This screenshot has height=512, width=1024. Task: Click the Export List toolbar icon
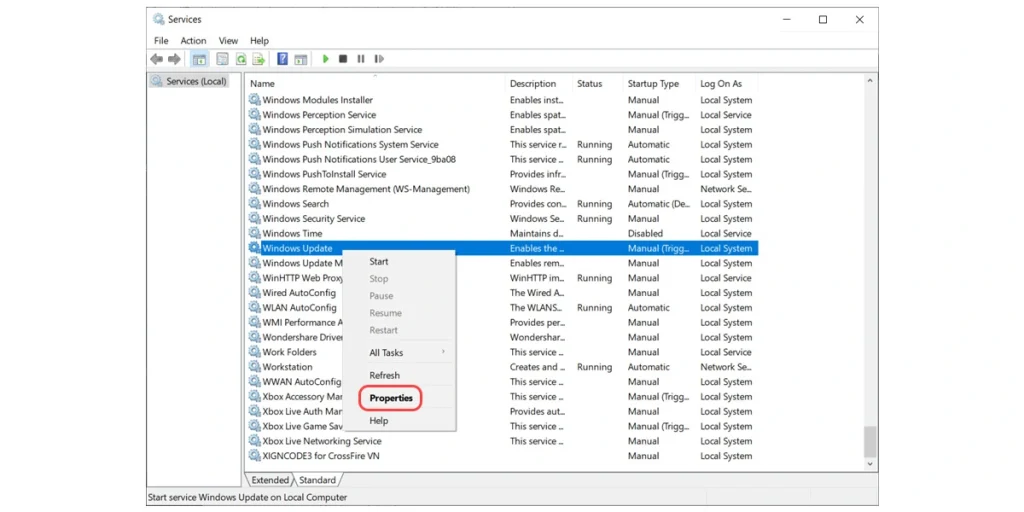tap(259, 59)
